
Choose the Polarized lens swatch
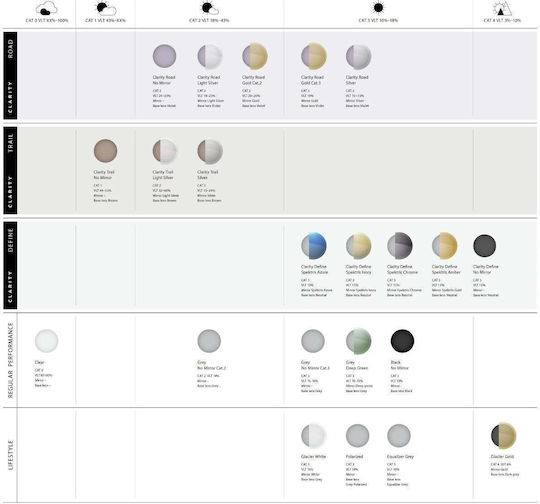357,435
